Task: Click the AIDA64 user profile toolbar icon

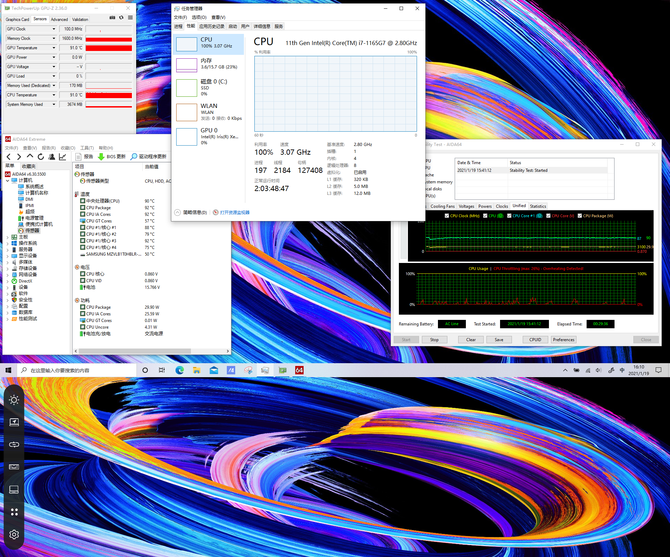Action: point(52,157)
